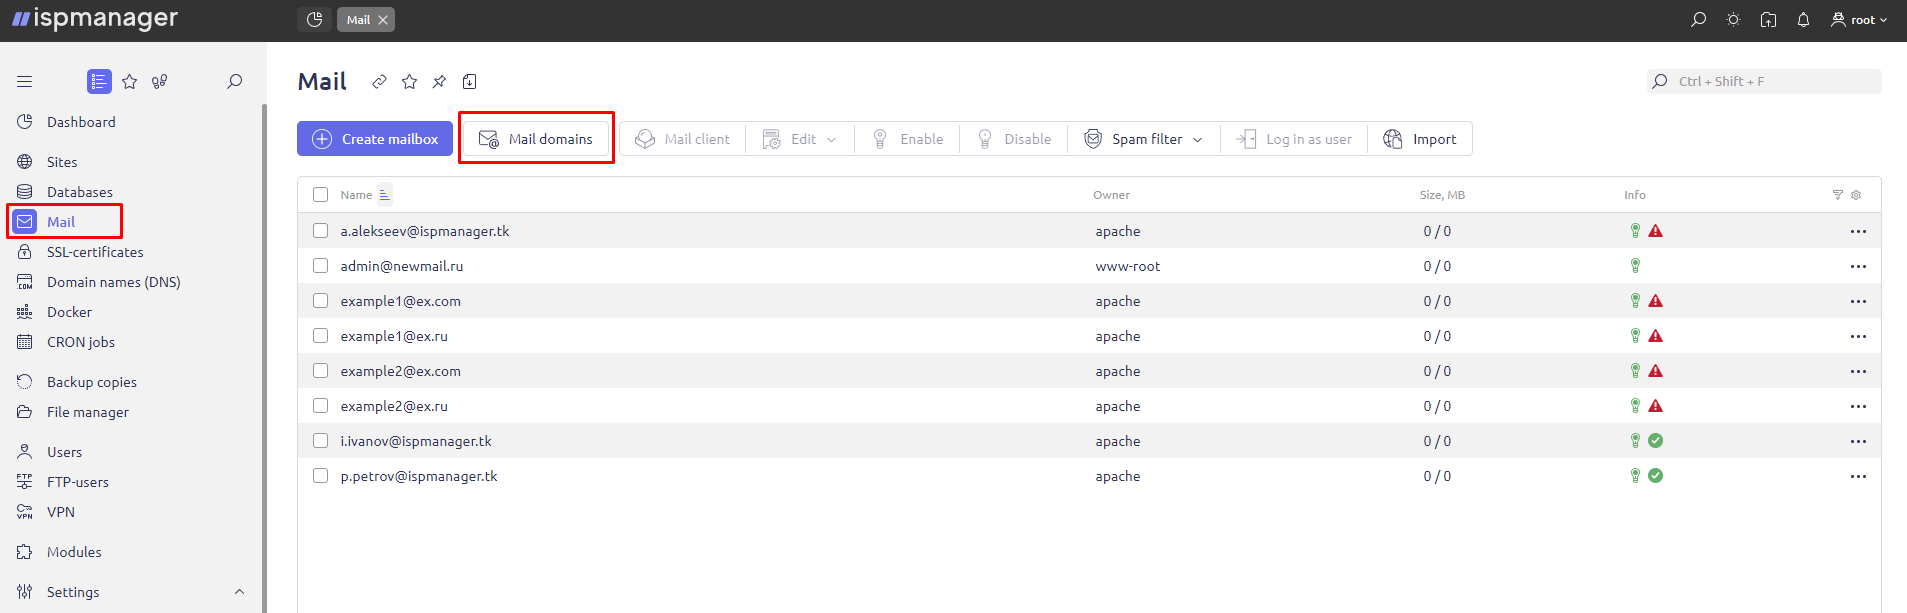Click the warning triangle for a.alekseev@ispmanager.tk

coord(1656,231)
